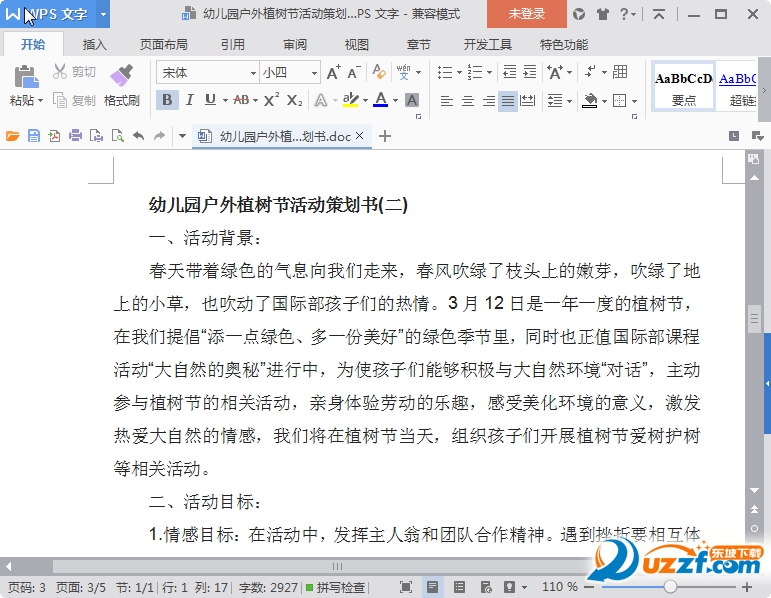Expand strikethrough options dropdown arrow
771x598 pixels.
255,100
